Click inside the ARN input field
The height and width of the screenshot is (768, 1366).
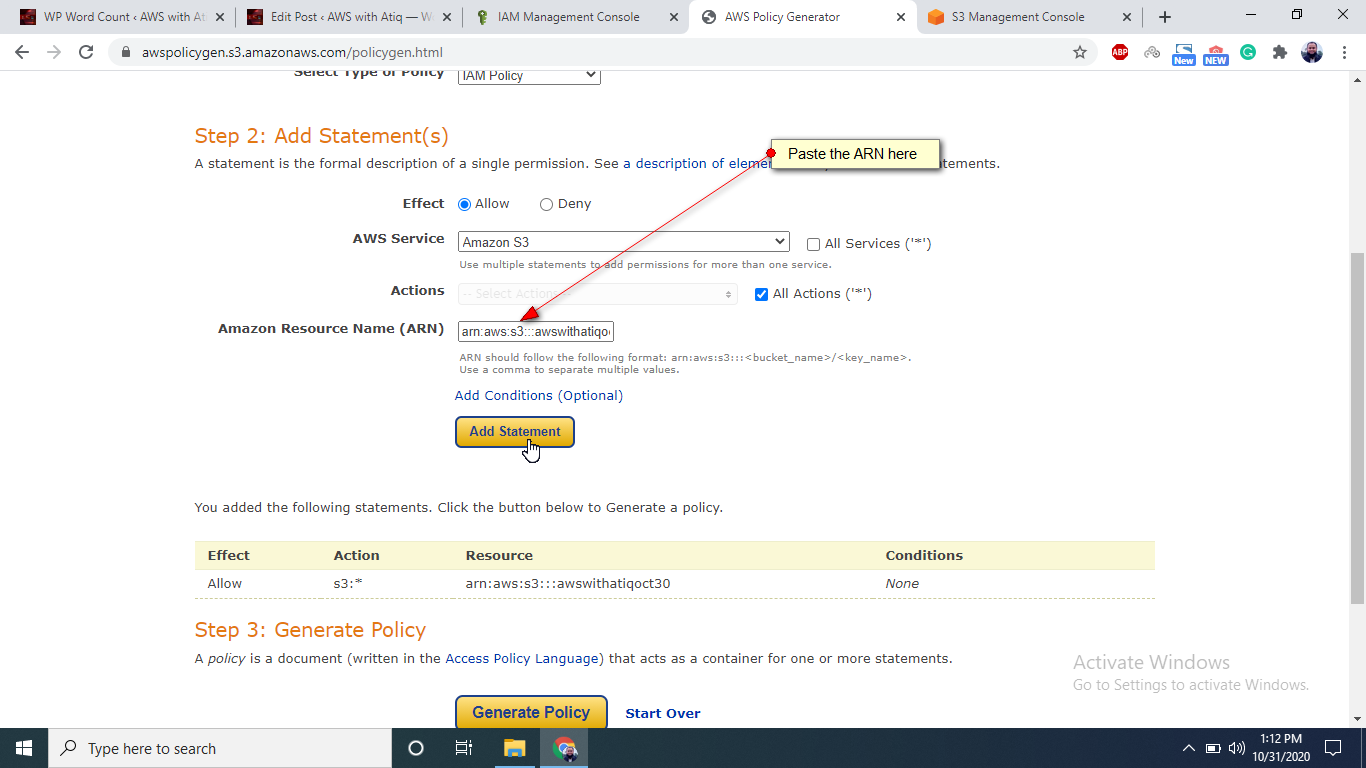(x=535, y=330)
